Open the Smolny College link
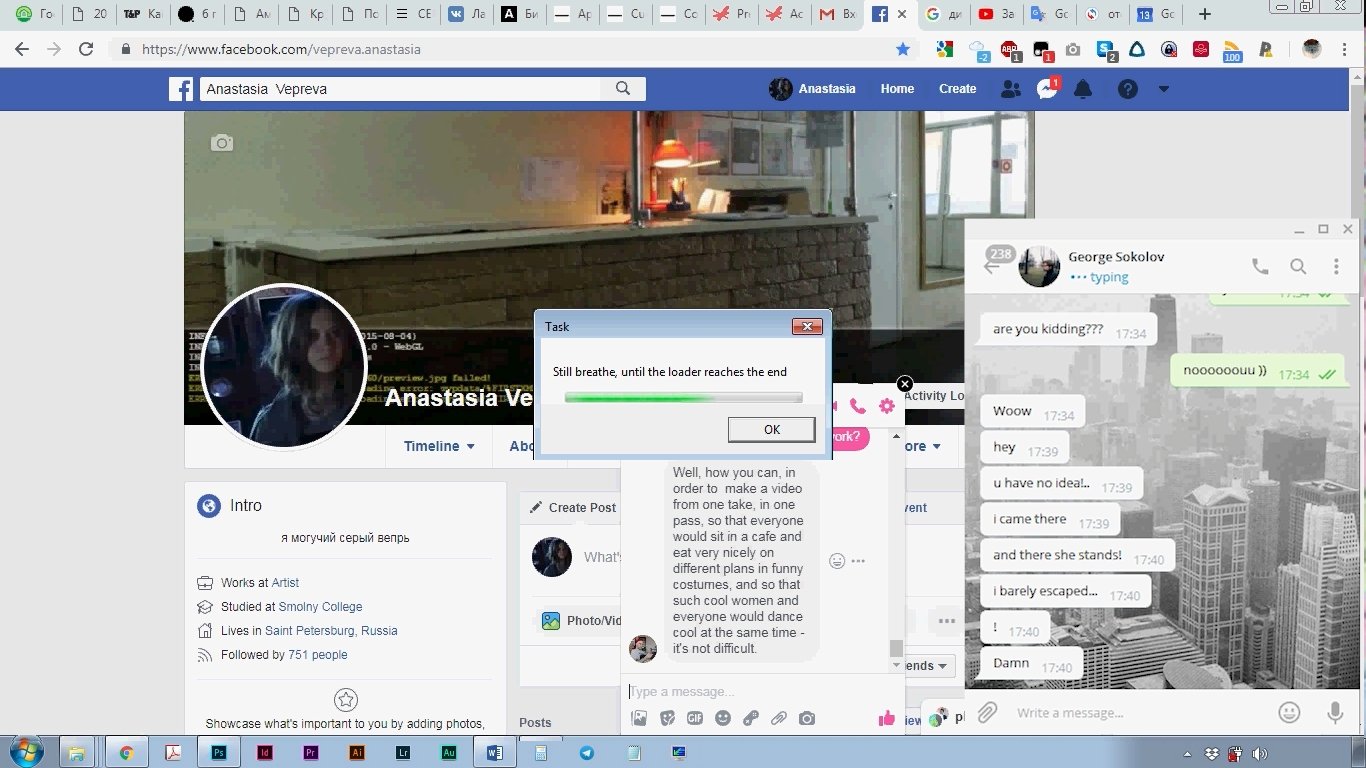 point(320,607)
